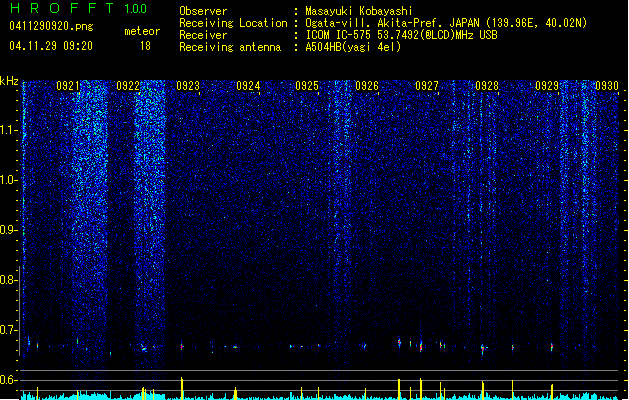Click the 0.9 kHz axis label

[x=8, y=230]
